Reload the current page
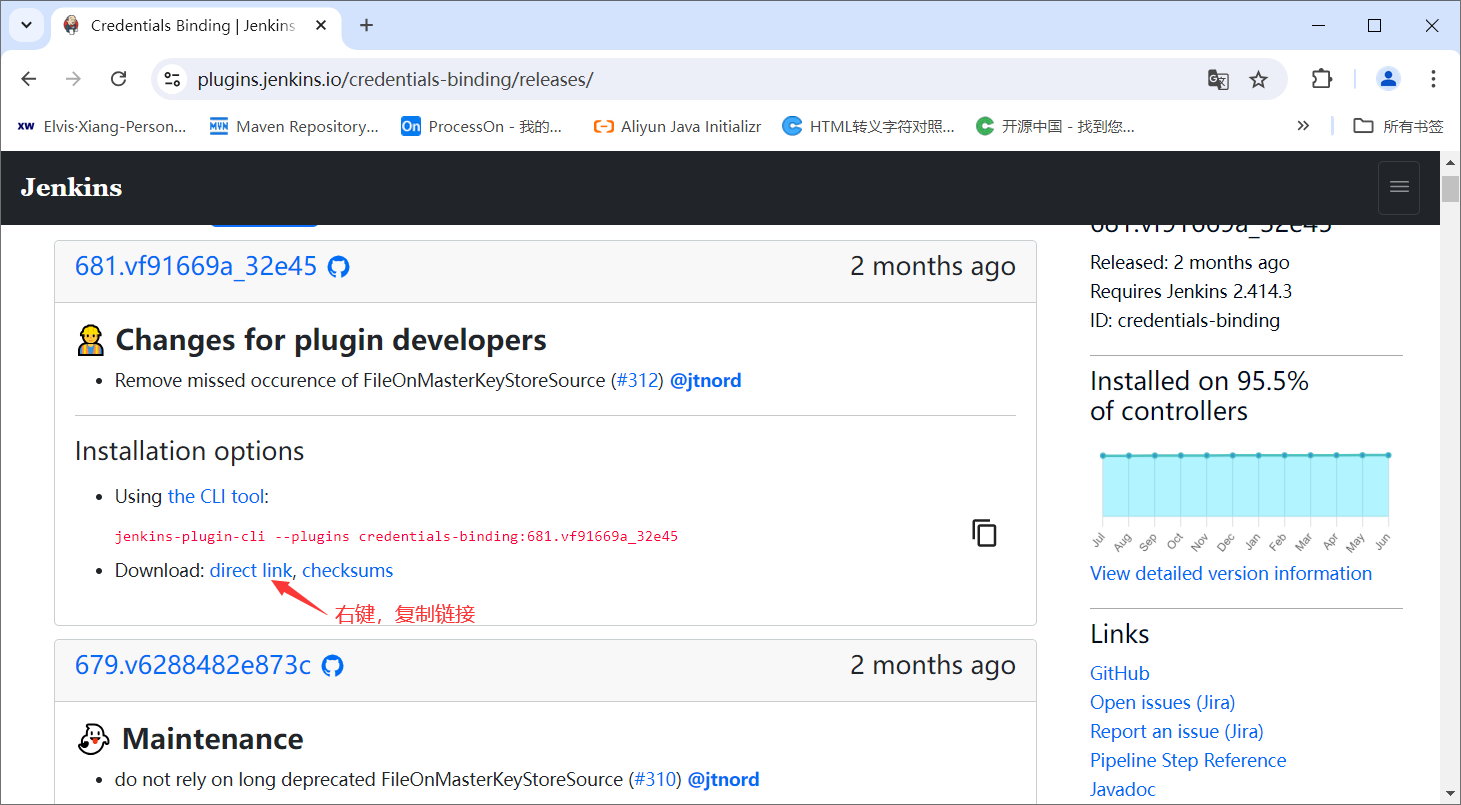1461x805 pixels. coord(118,79)
